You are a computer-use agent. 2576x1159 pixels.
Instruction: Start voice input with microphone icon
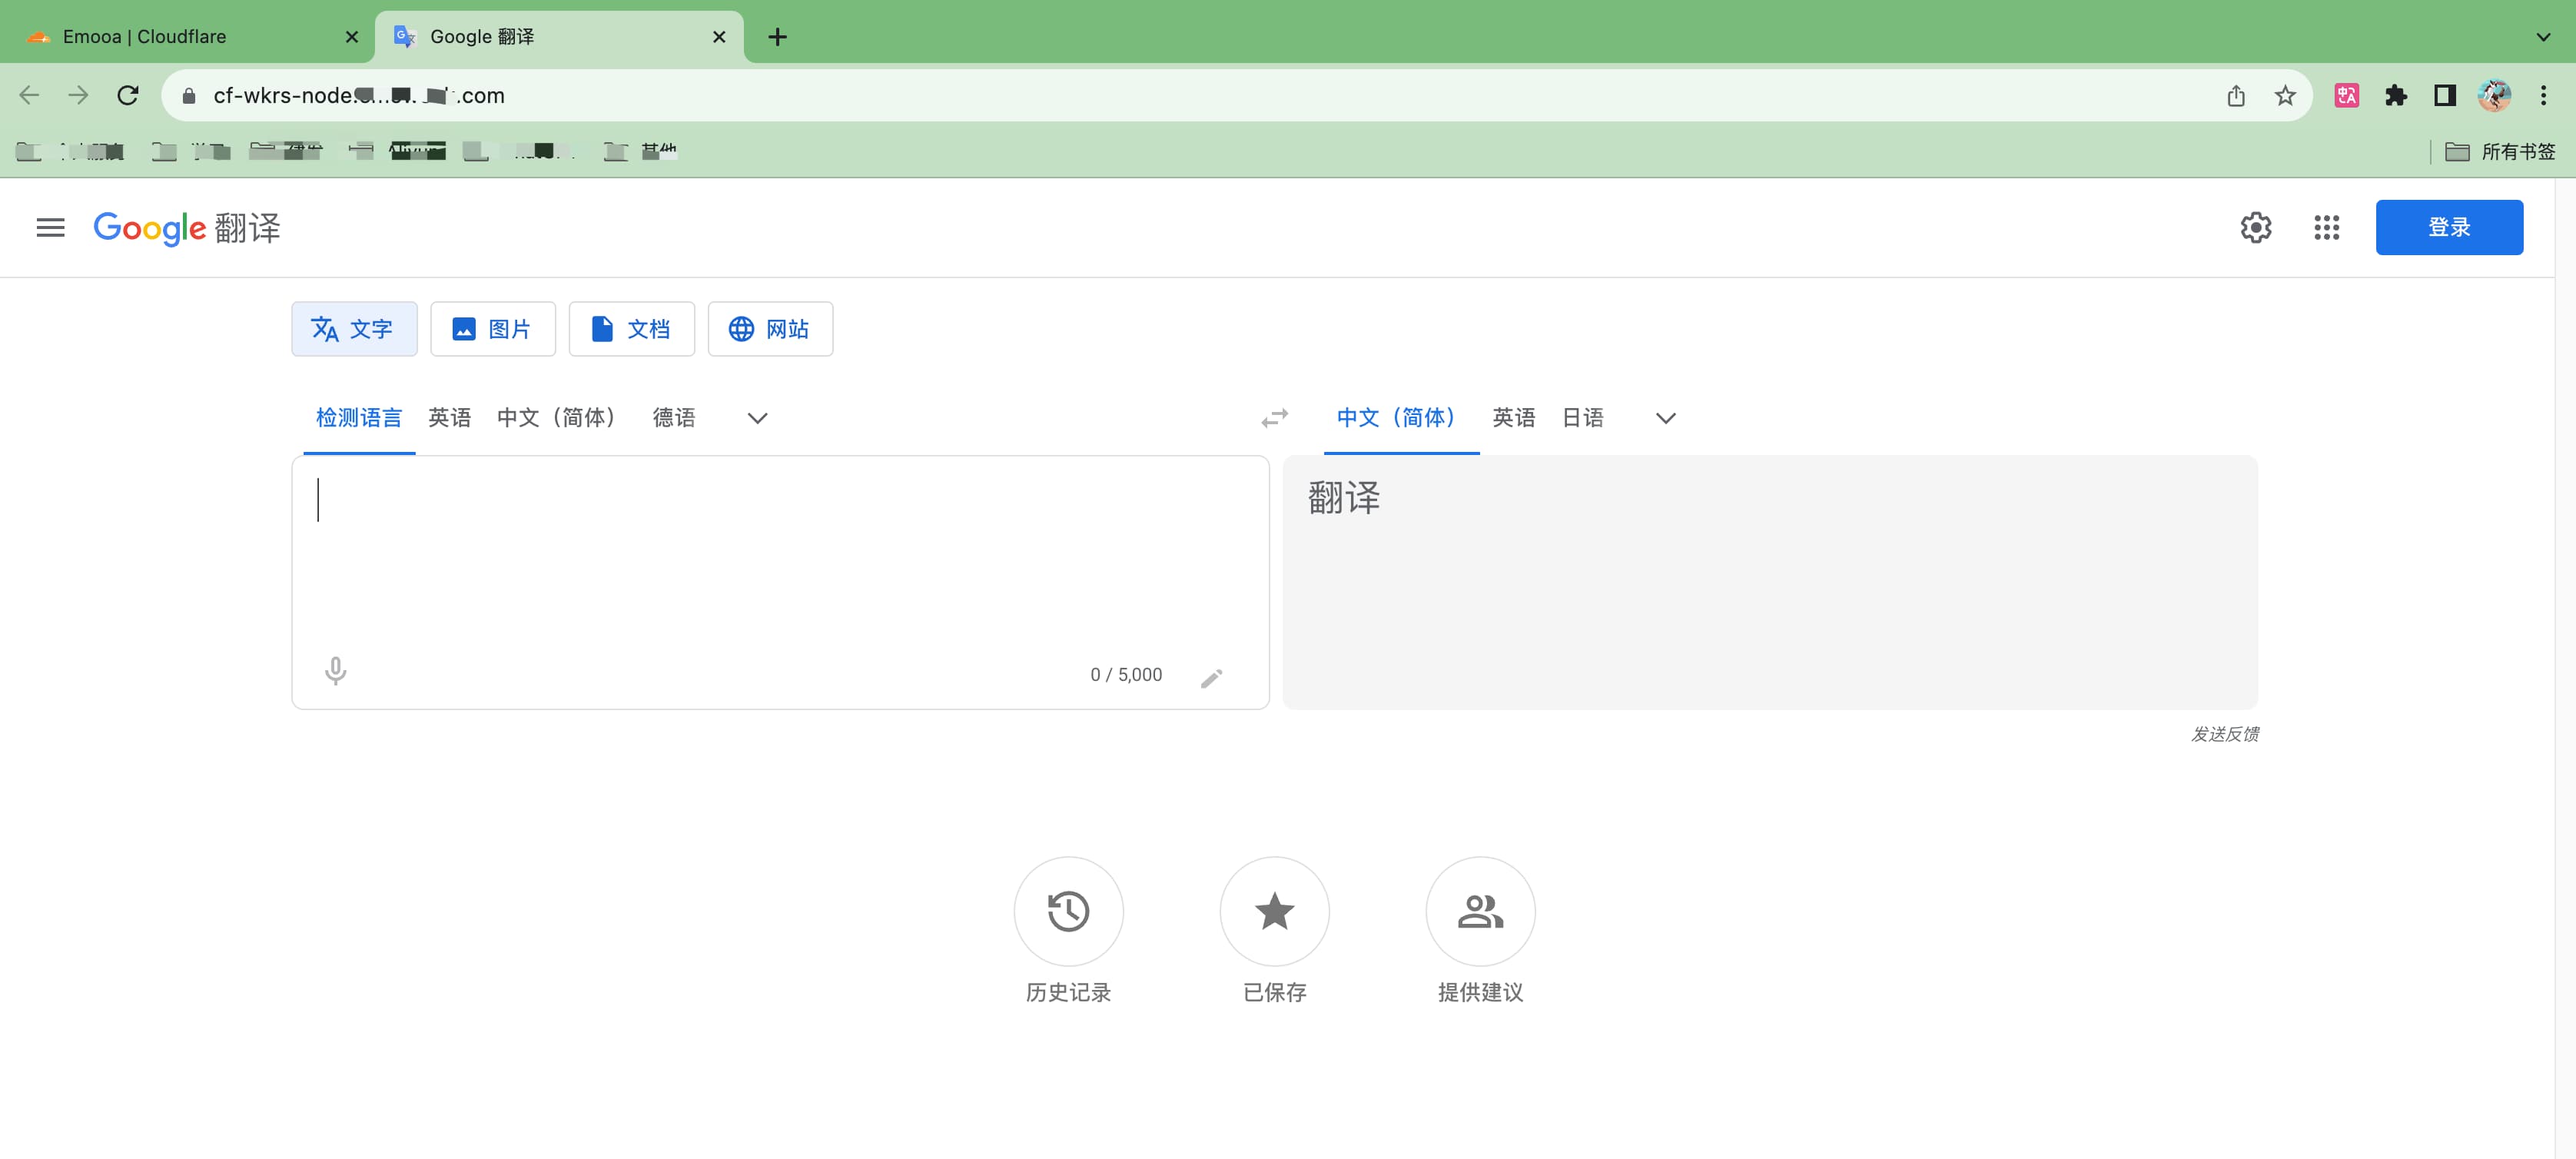click(336, 671)
